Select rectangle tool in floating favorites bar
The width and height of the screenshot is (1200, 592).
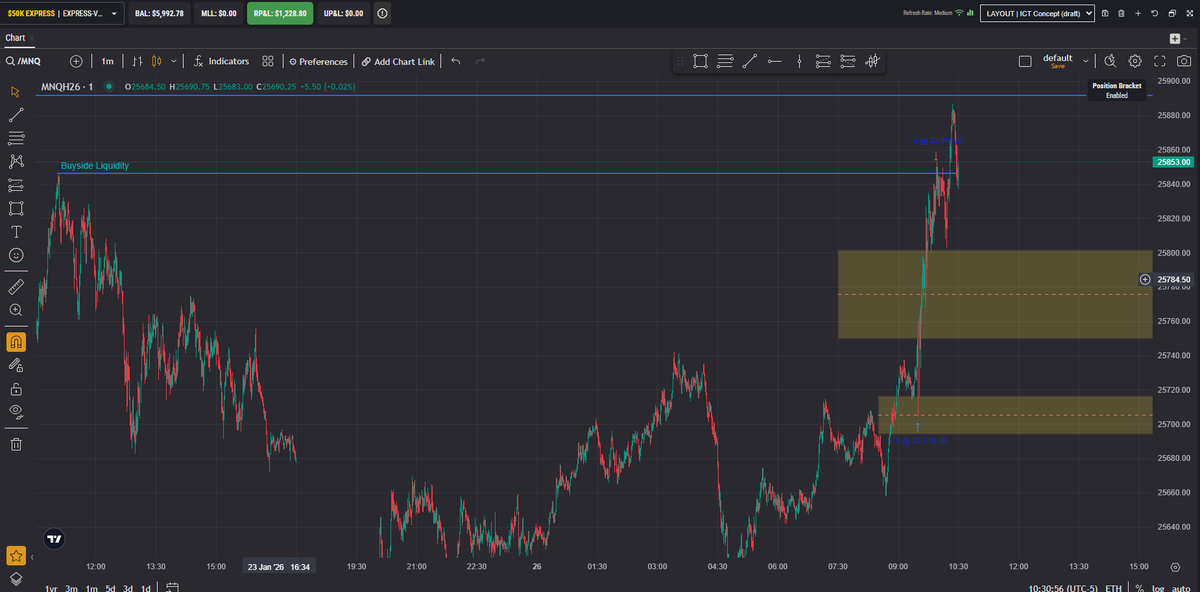pyautogui.click(x=701, y=61)
